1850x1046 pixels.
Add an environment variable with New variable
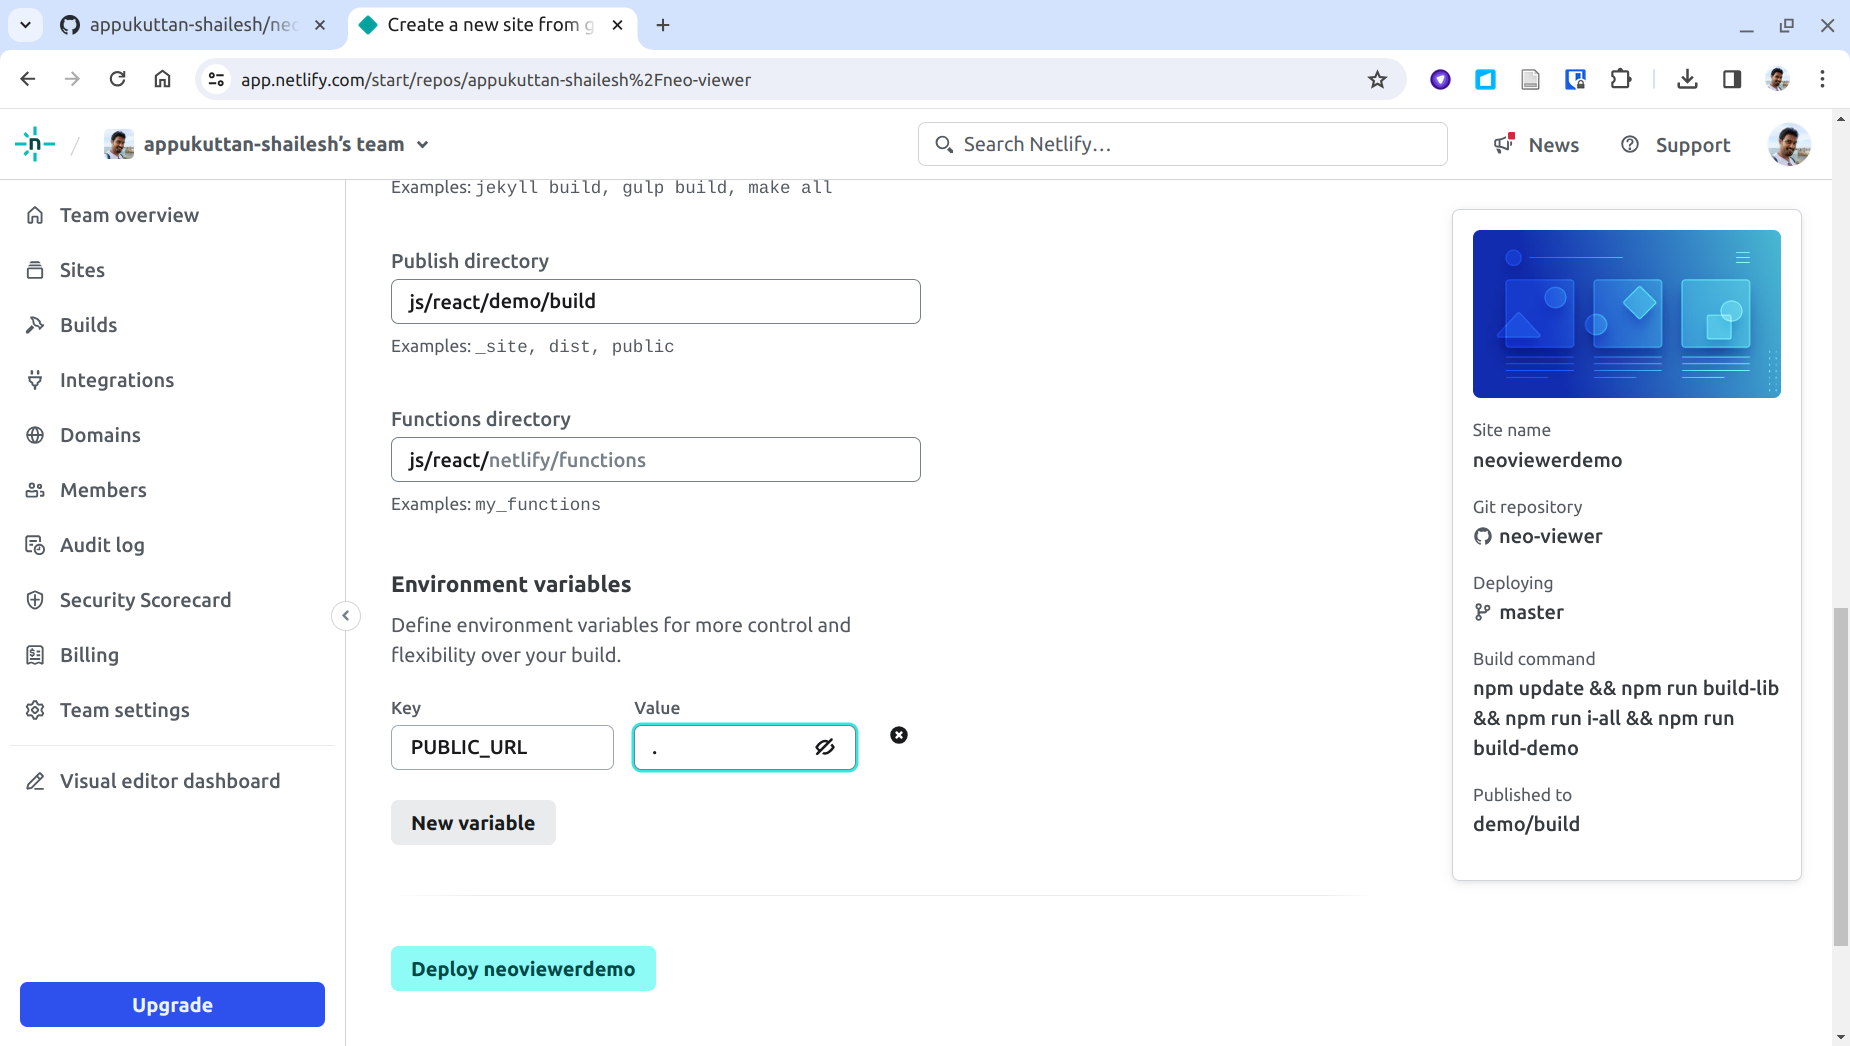[x=473, y=822]
